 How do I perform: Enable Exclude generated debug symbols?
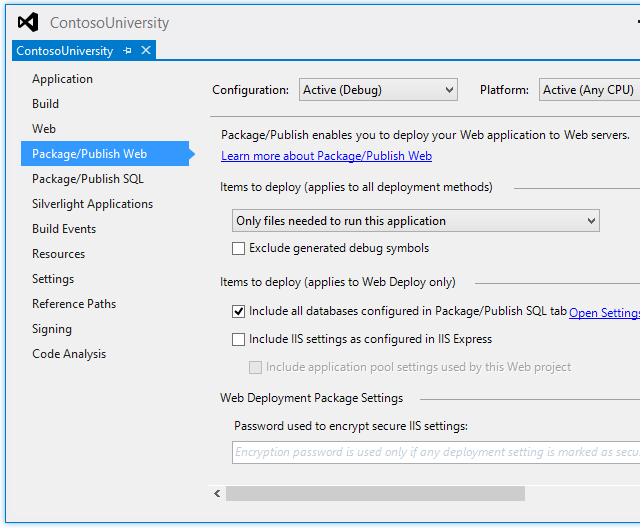tap(238, 248)
